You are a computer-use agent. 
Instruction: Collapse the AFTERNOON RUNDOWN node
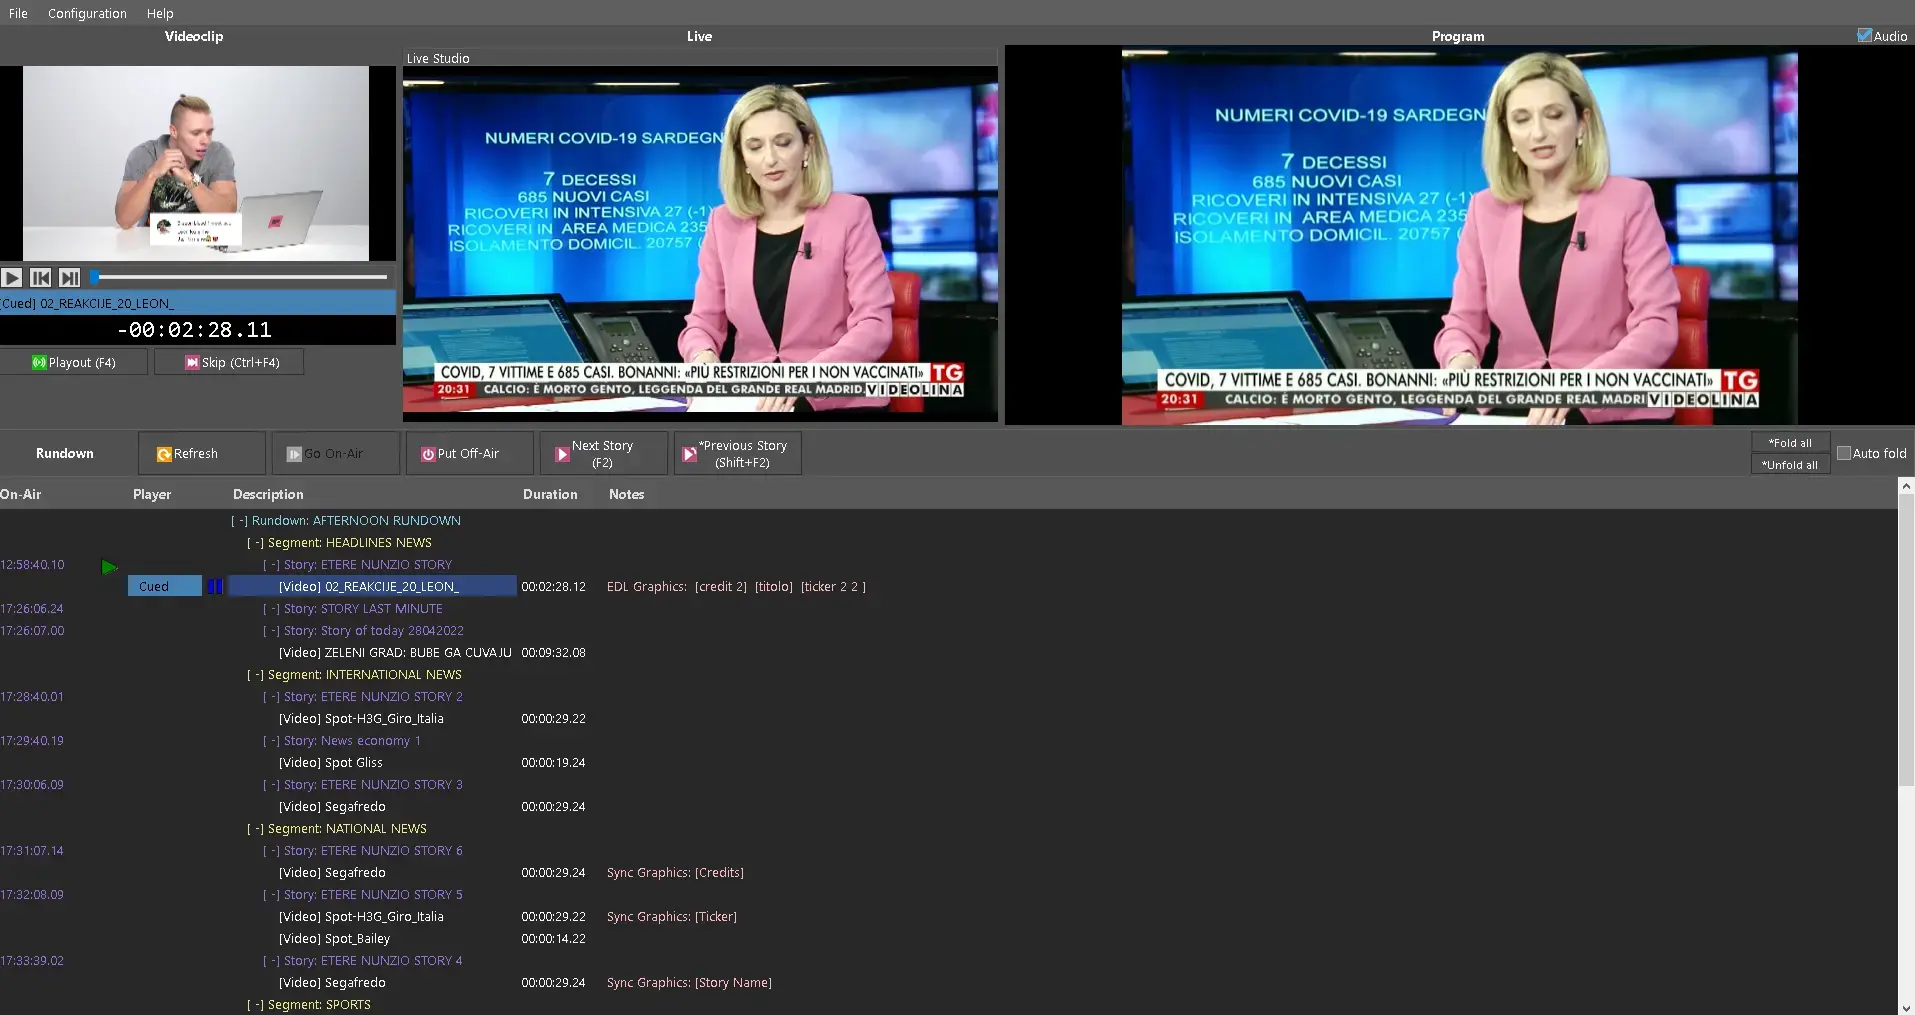pos(240,521)
